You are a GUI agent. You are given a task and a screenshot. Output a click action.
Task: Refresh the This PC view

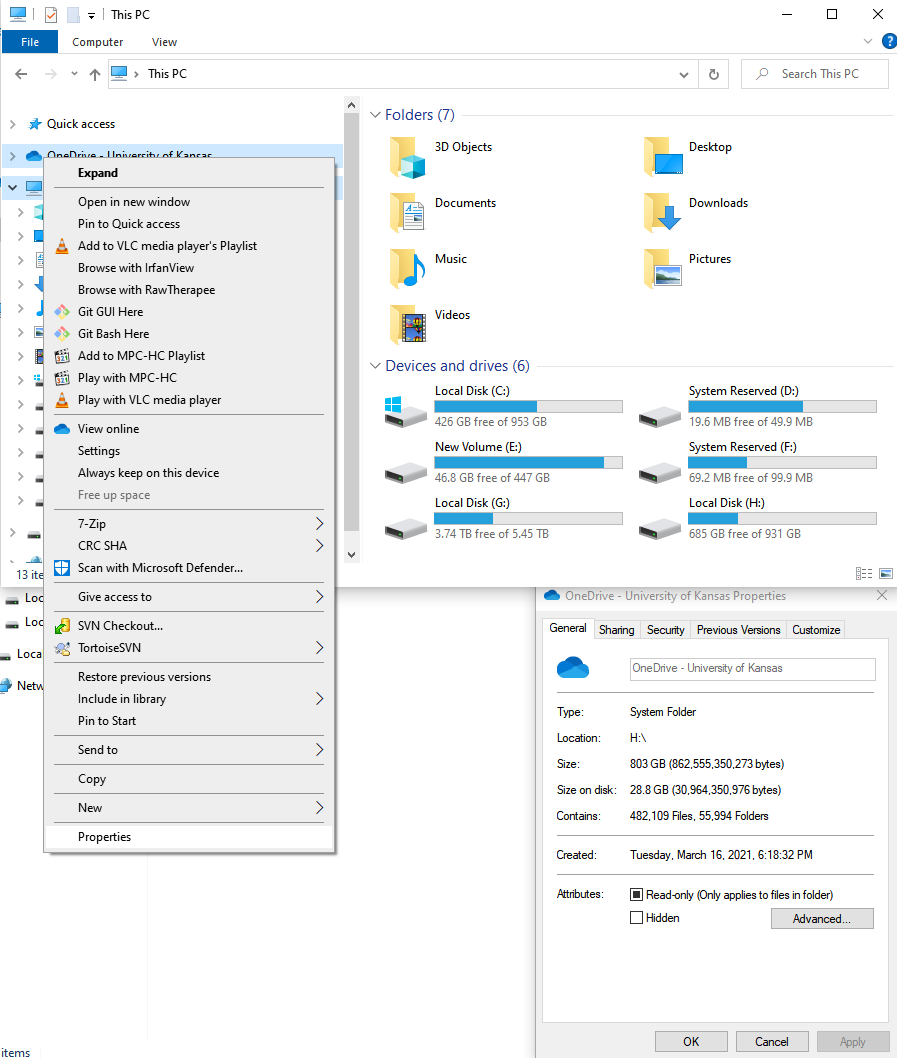(713, 74)
